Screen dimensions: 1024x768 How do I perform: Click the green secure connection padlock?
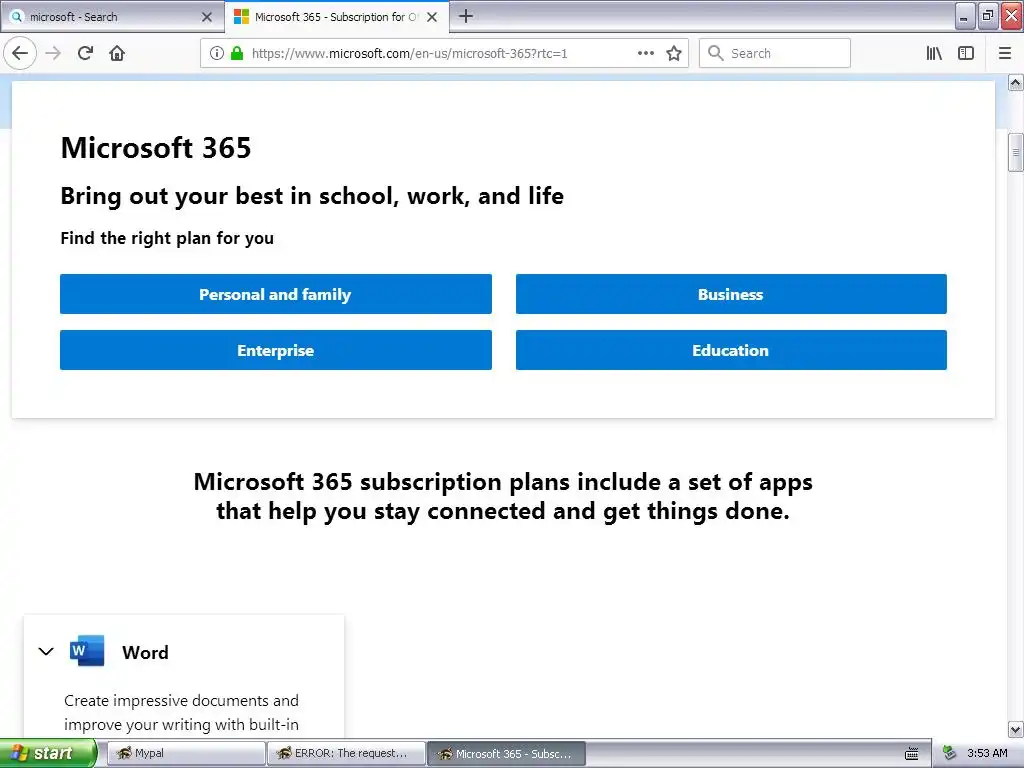[237, 54]
